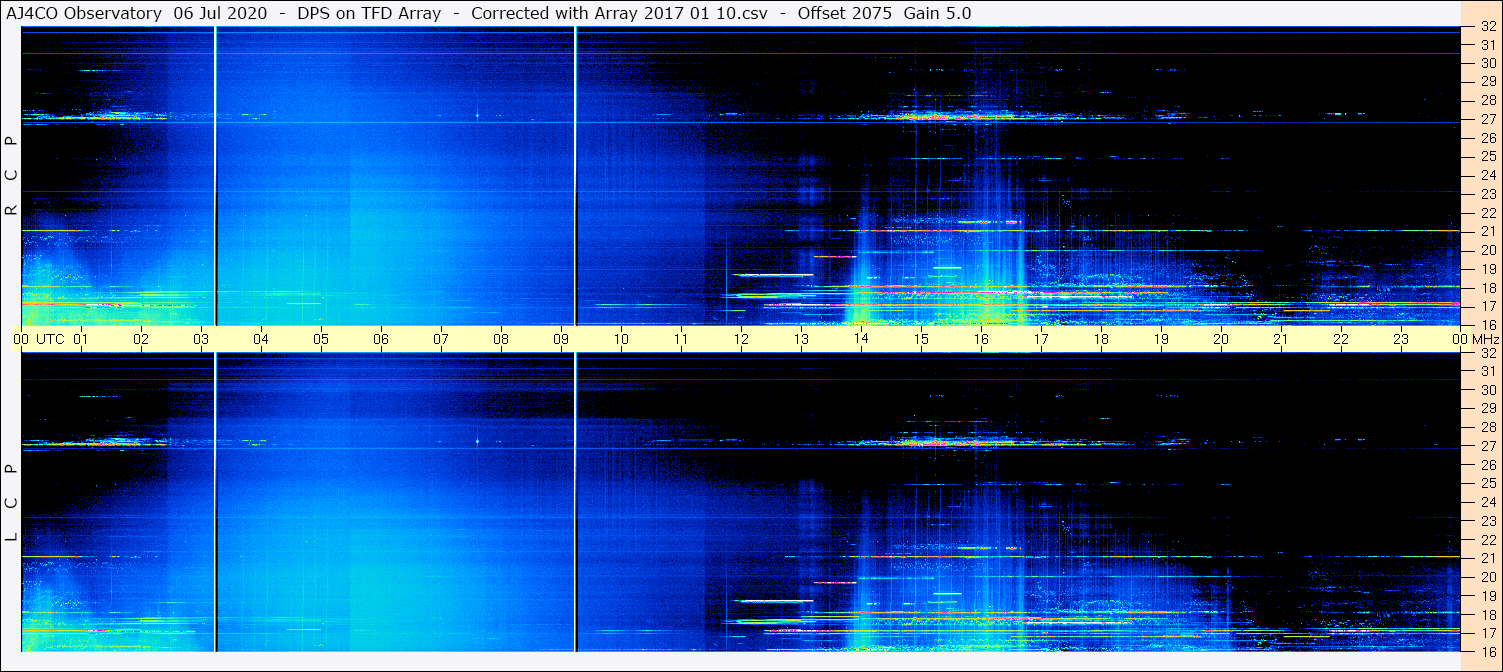This screenshot has height=672, width=1503.
Task: Select the date 06 Jul 2020
Action: pyautogui.click(x=220, y=13)
